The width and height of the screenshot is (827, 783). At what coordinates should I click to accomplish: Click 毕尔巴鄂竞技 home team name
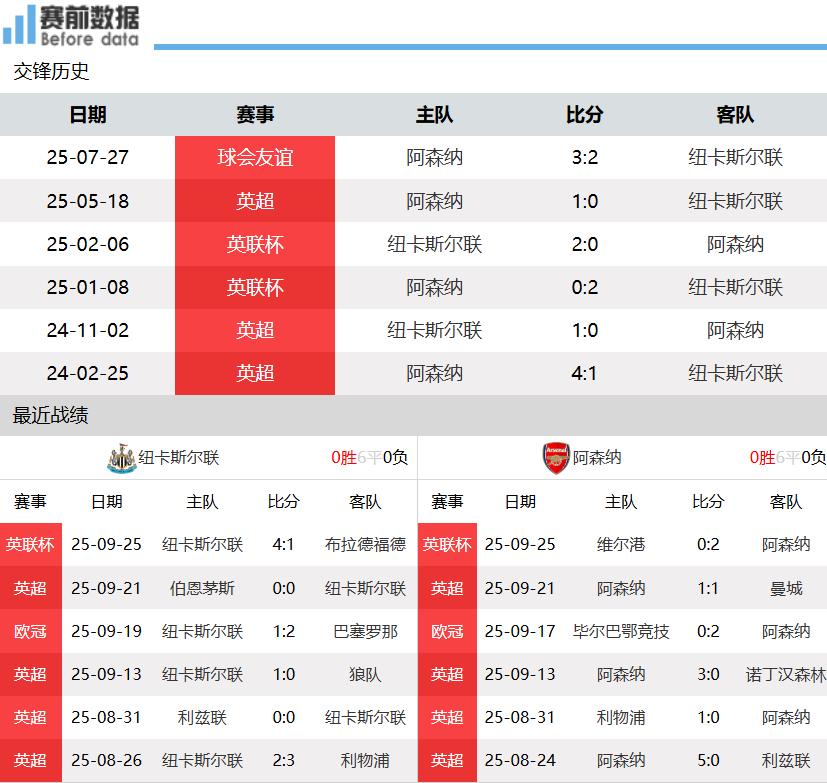pos(621,631)
